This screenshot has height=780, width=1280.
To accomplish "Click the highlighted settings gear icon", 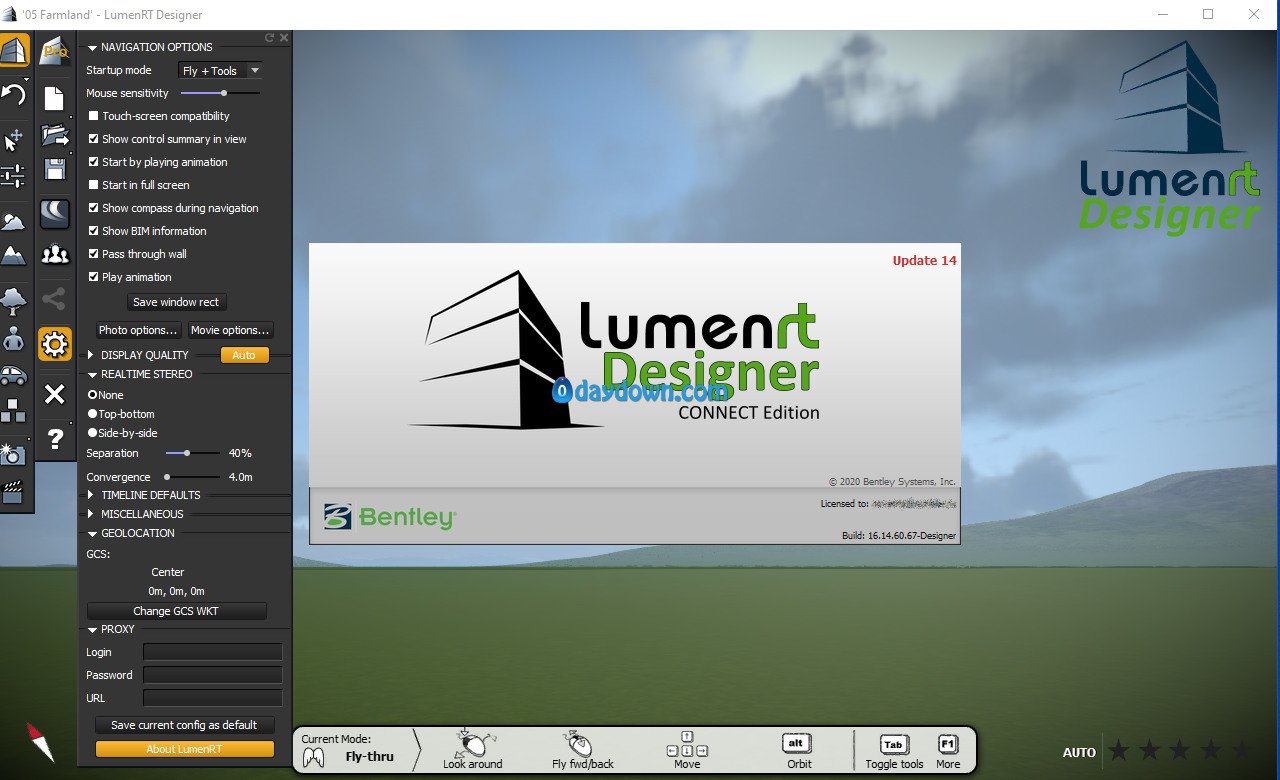I will (54, 344).
